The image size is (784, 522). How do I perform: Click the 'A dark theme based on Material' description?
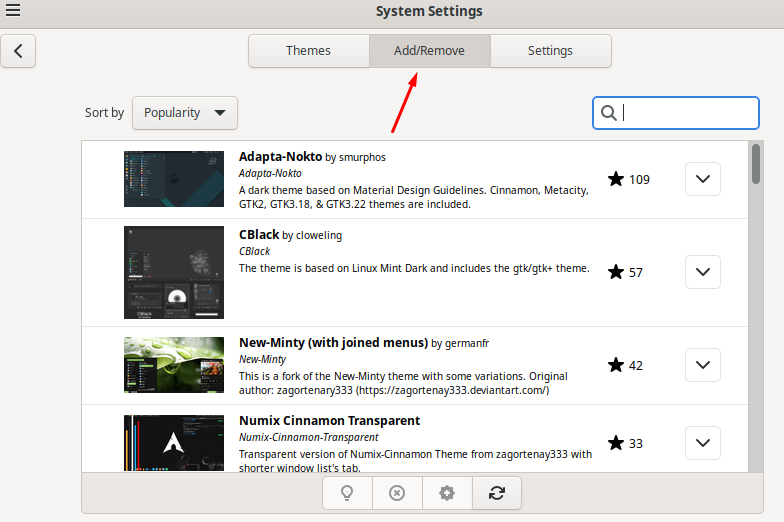414,197
